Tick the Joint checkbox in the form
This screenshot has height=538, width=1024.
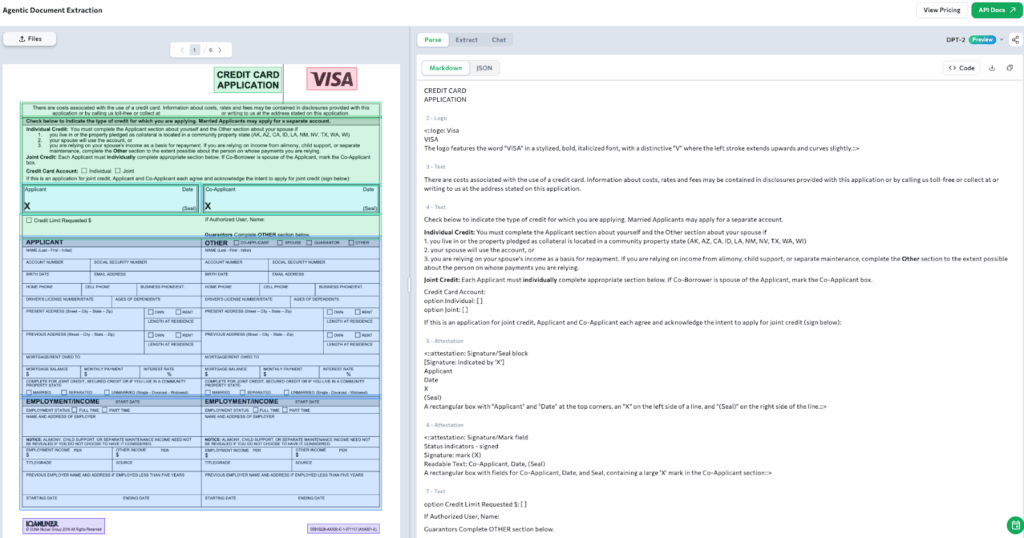[x=119, y=171]
